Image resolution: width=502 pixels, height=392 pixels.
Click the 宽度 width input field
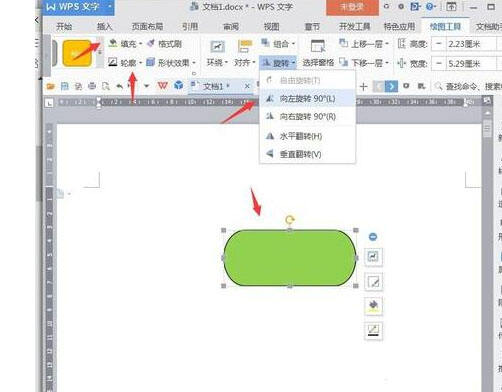[471, 63]
